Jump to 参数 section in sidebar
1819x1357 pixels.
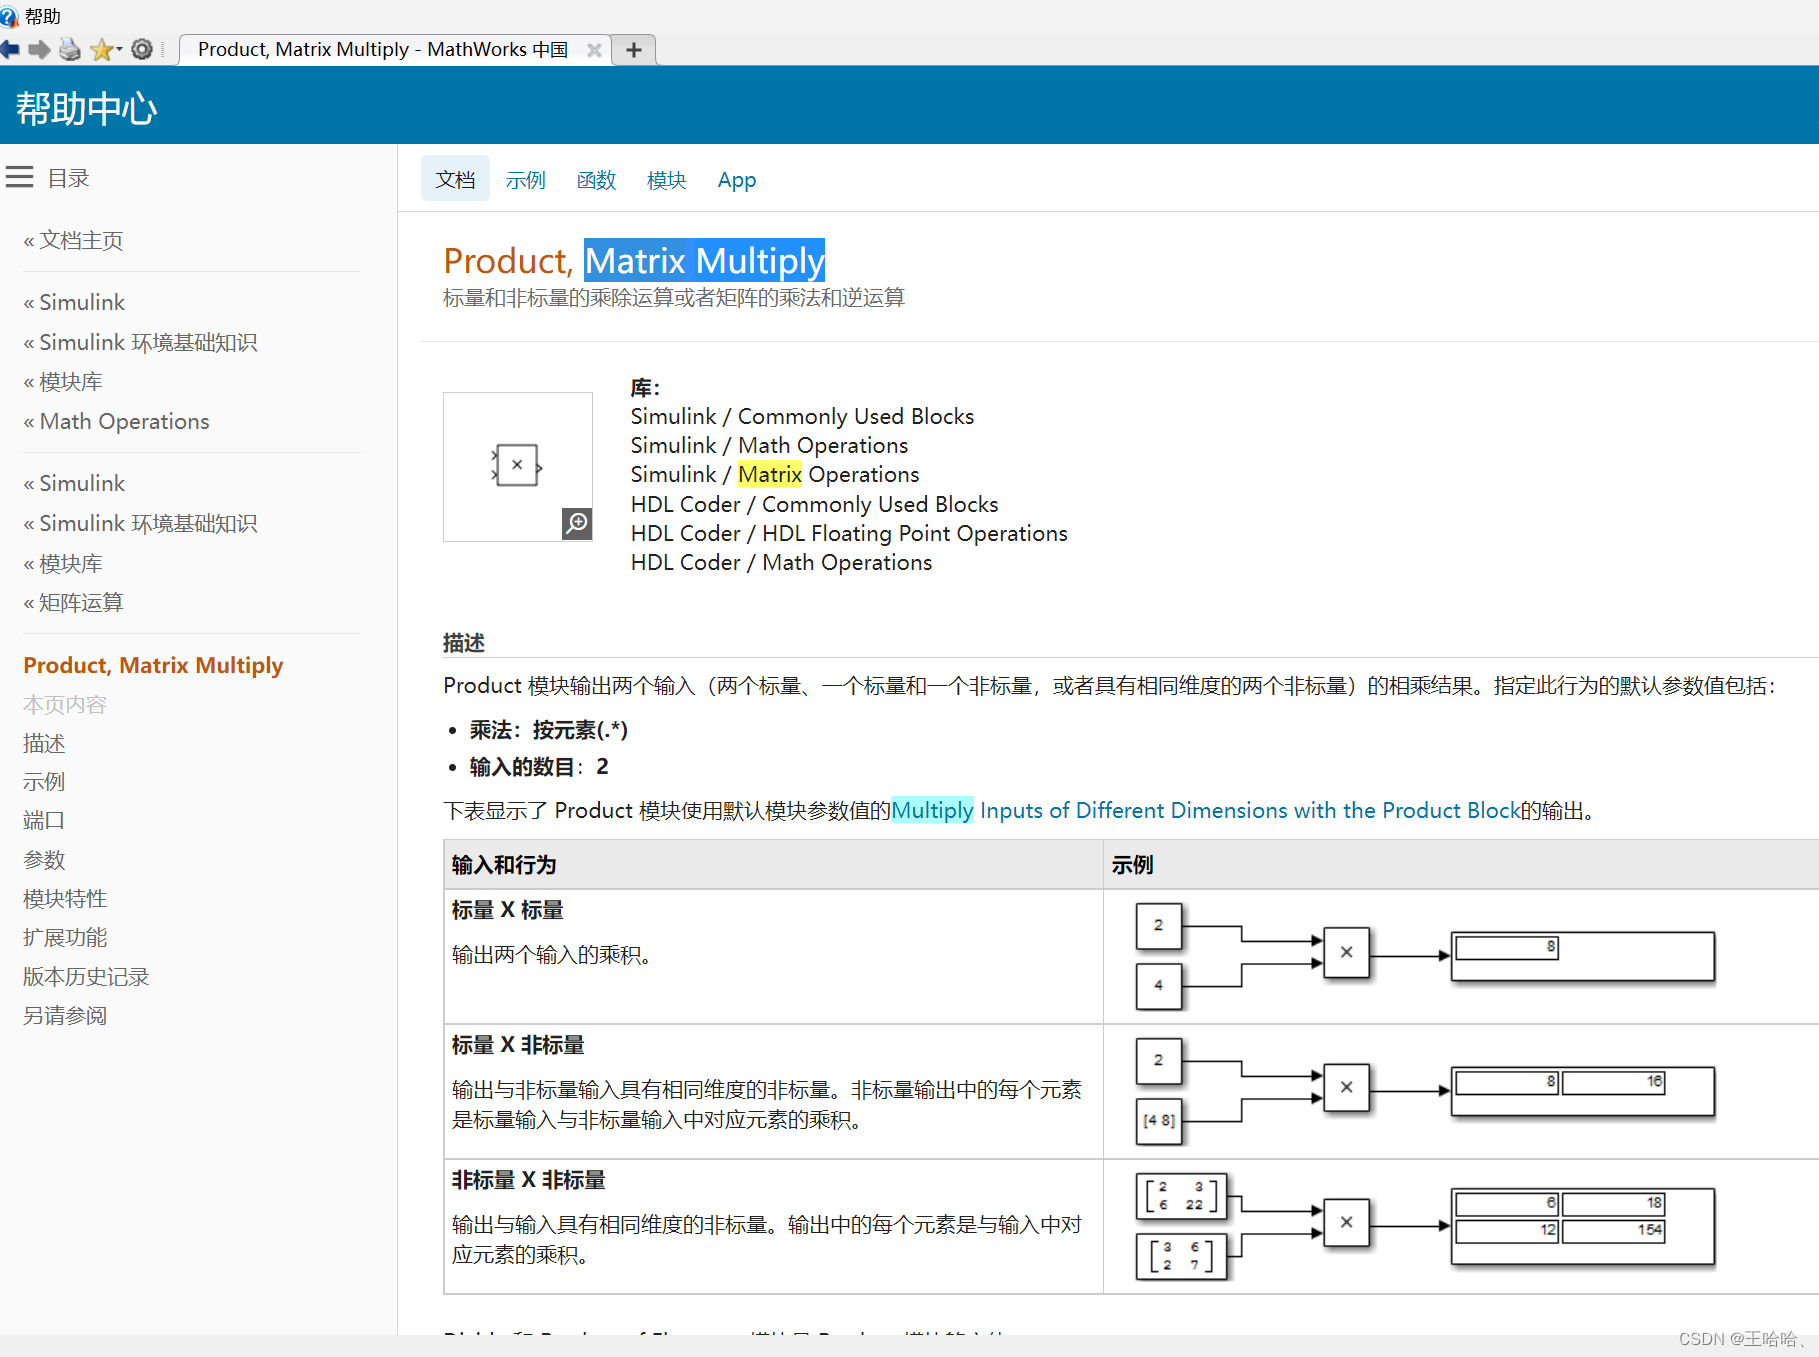44,860
